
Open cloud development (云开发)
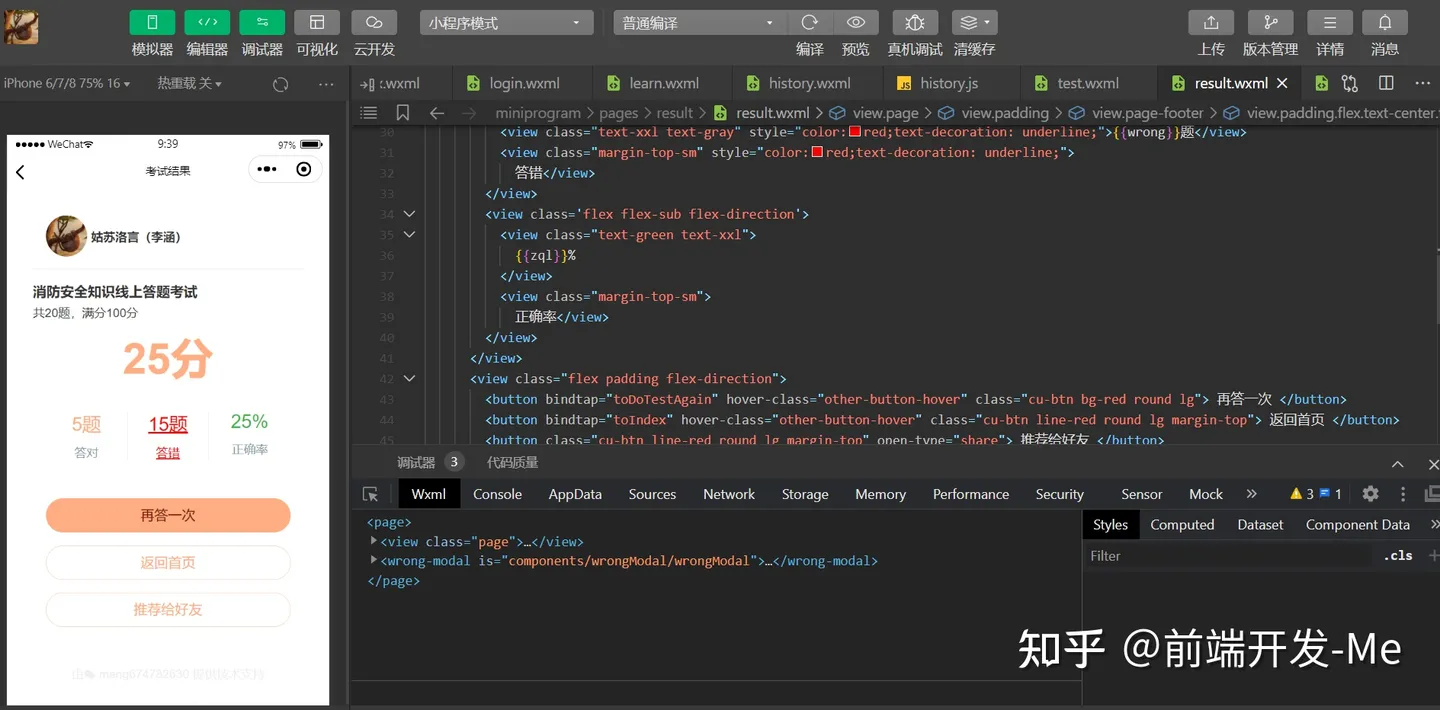pos(374,23)
